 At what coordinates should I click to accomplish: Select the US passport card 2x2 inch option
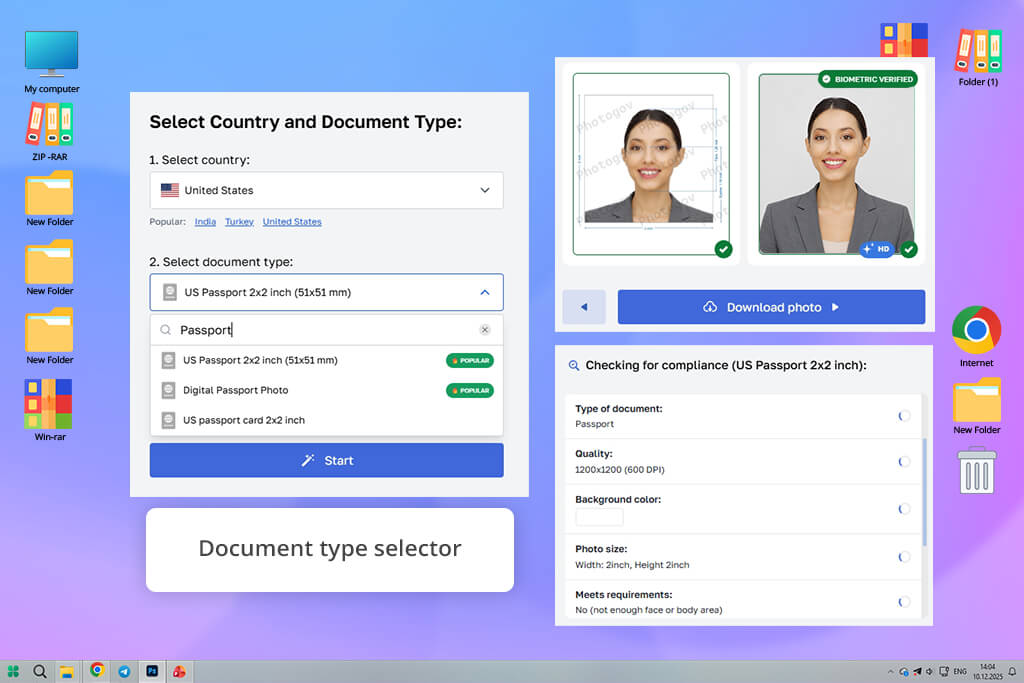[326, 420]
